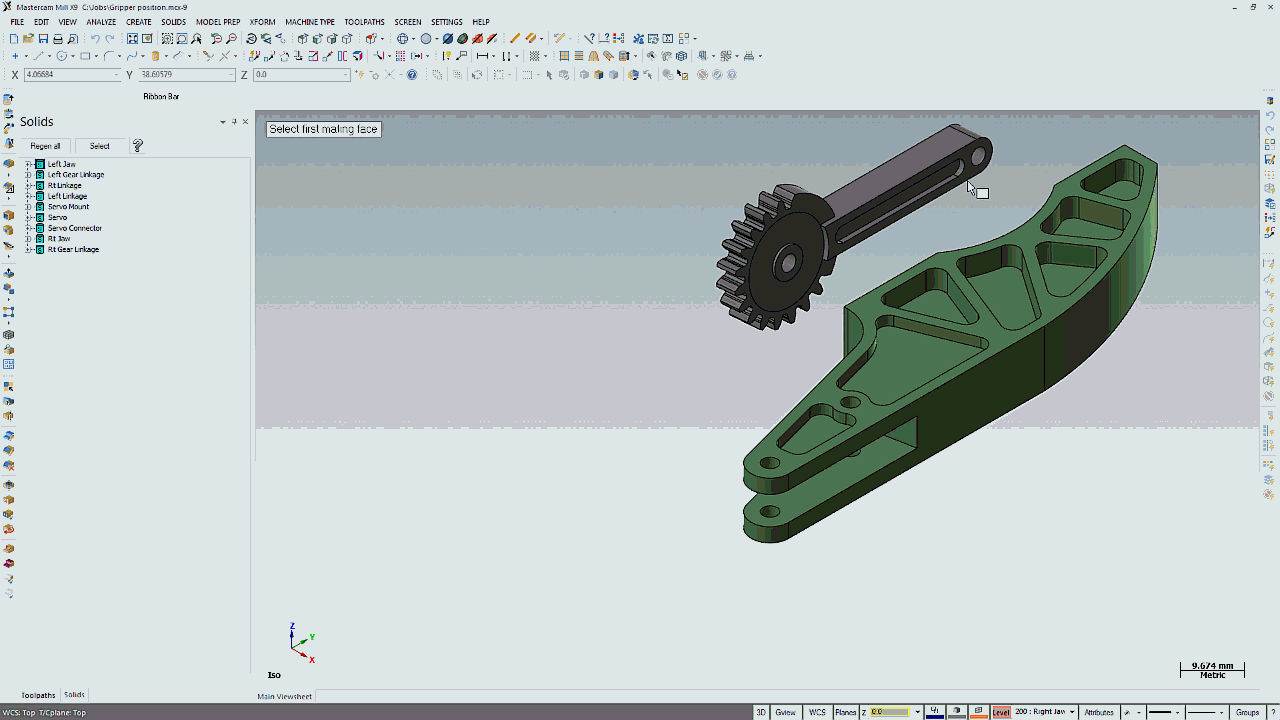This screenshot has height=720, width=1280.
Task: Click the Z depth input field in status bar
Action: [890, 712]
